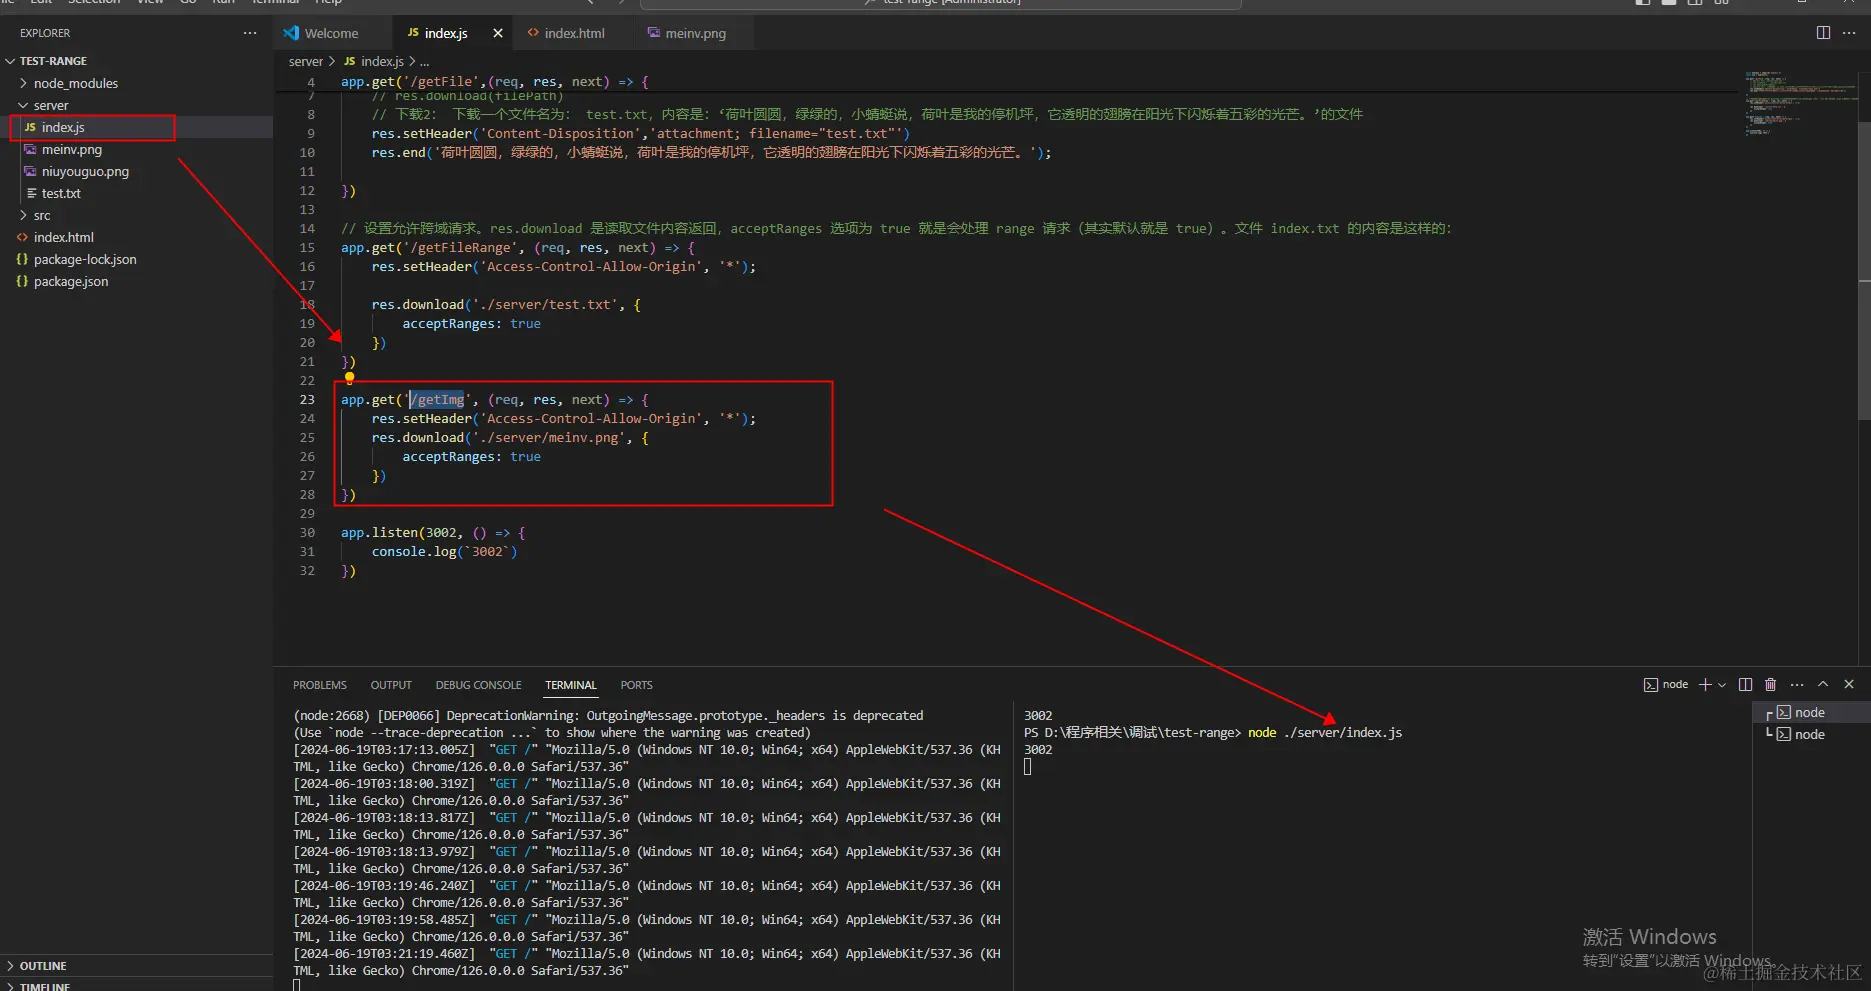The width and height of the screenshot is (1871, 991).
Task: Split the editor to the right
Action: pyautogui.click(x=1823, y=33)
